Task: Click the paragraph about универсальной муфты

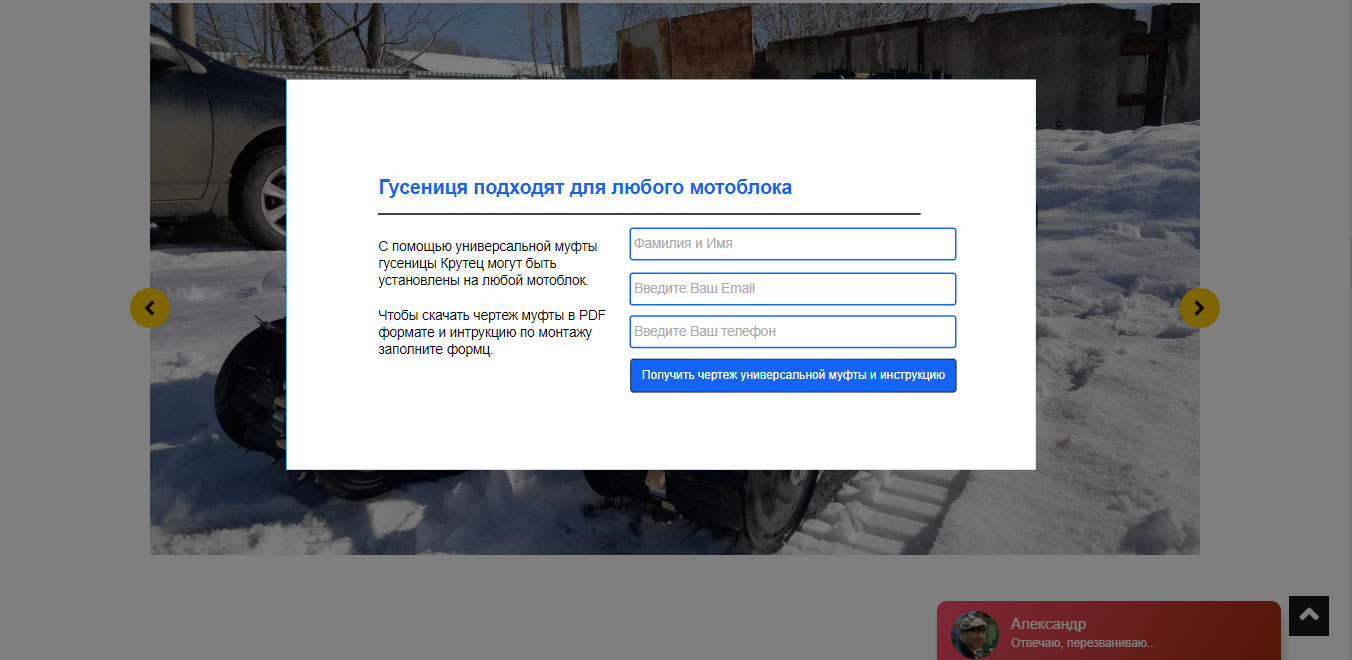Action: 488,263
